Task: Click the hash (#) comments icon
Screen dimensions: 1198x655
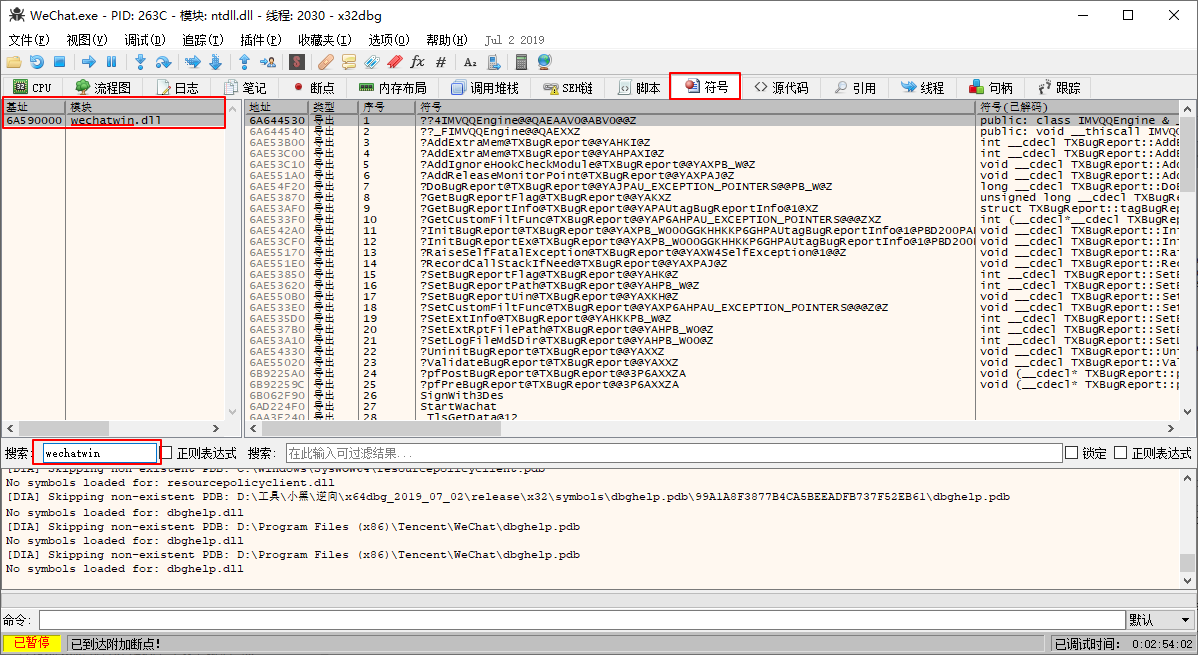Action: 440,62
